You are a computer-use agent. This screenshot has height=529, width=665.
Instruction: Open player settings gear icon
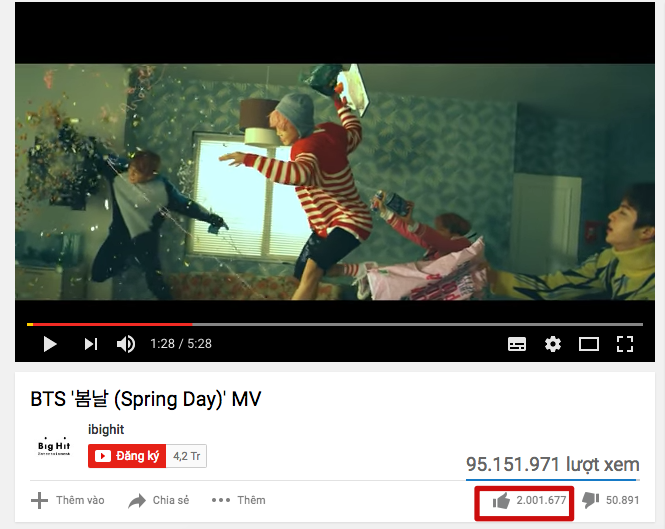click(x=553, y=344)
